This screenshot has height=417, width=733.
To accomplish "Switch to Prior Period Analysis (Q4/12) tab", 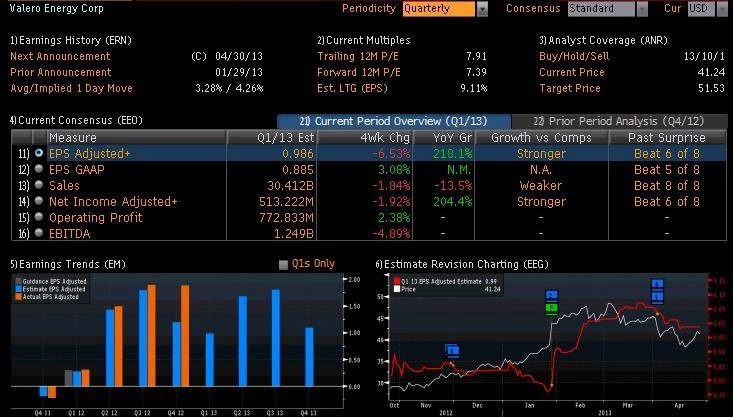I will [x=619, y=121].
